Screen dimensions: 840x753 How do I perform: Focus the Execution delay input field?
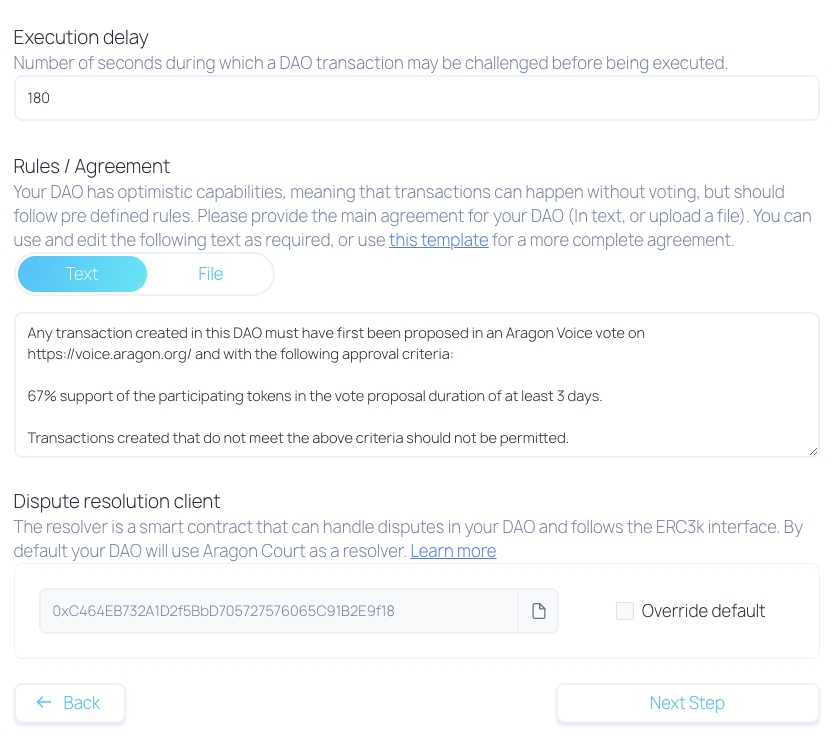(x=416, y=99)
